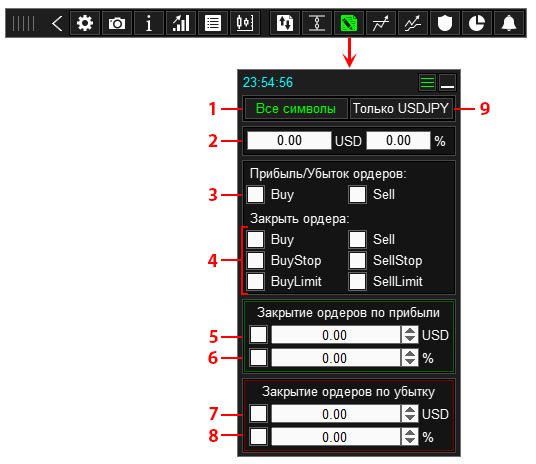Click the up-down arrows trade icon
The height and width of the screenshot is (464, 536).
(285, 23)
